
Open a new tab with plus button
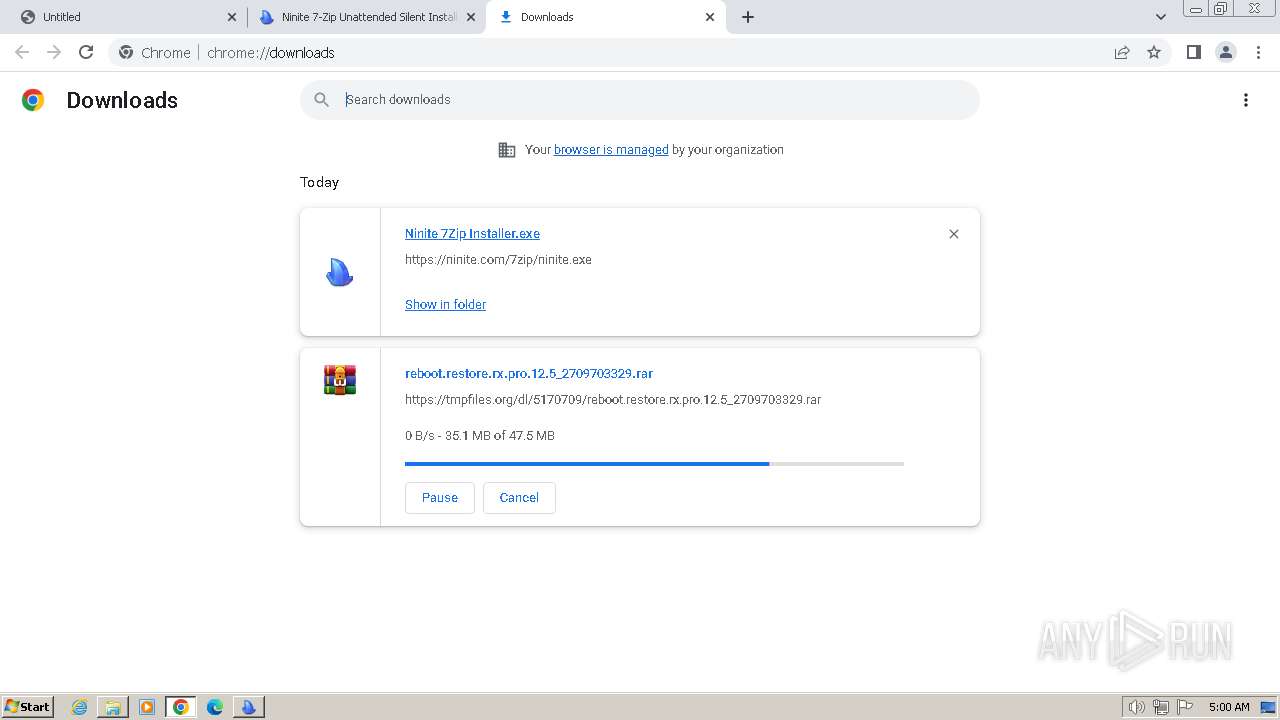pyautogui.click(x=748, y=17)
